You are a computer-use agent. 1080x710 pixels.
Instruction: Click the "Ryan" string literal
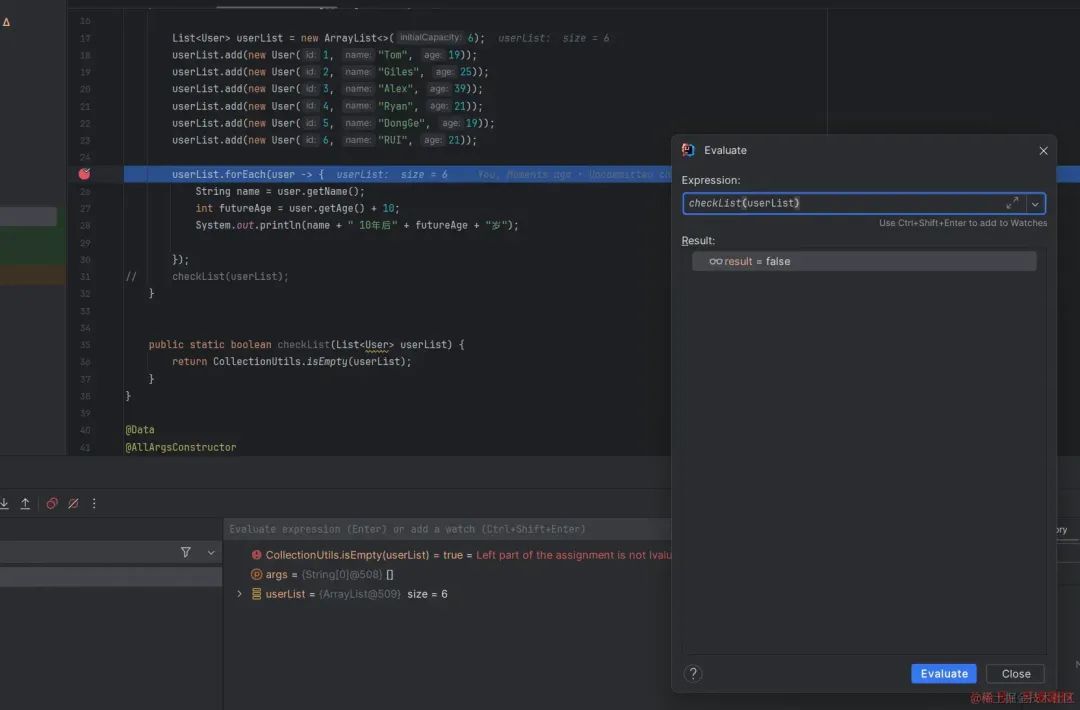395,106
